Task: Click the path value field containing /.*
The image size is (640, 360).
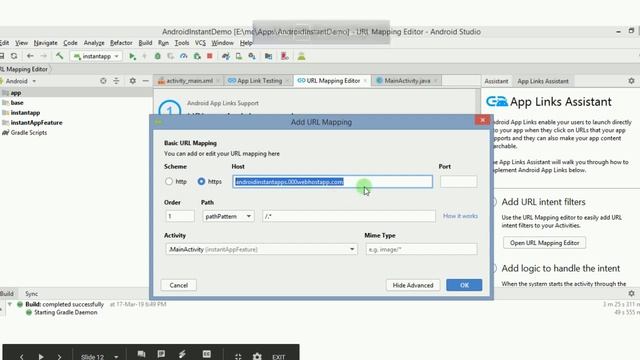Action: tap(349, 216)
